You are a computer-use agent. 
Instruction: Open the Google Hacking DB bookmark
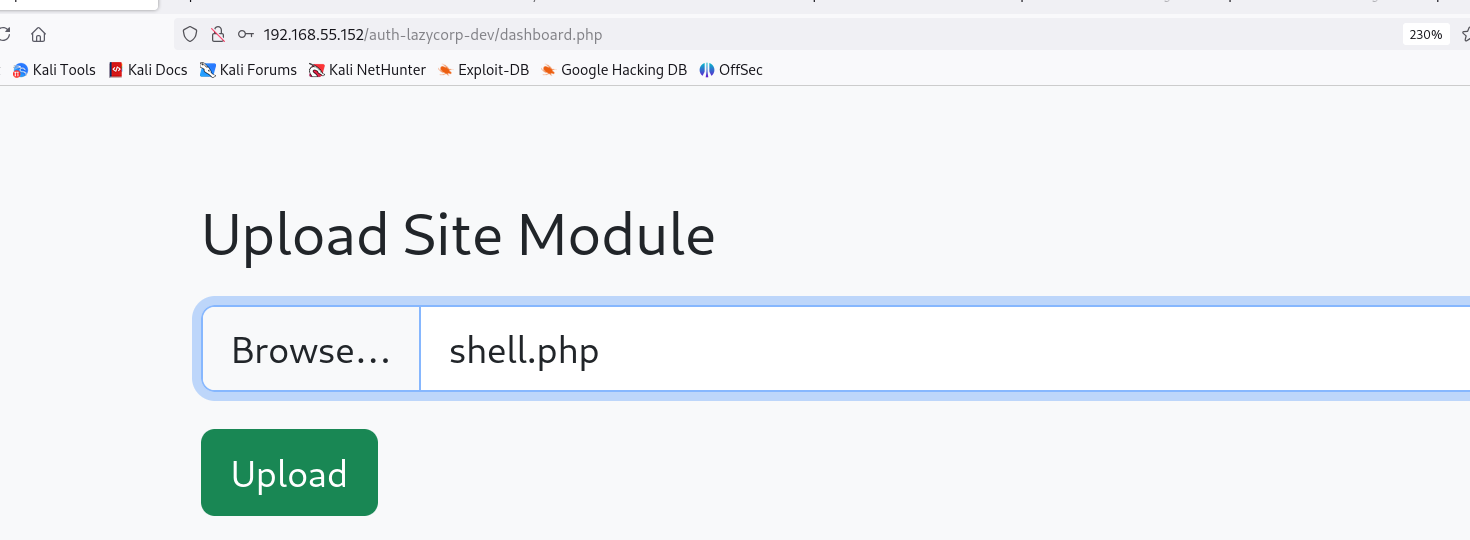[x=614, y=70]
